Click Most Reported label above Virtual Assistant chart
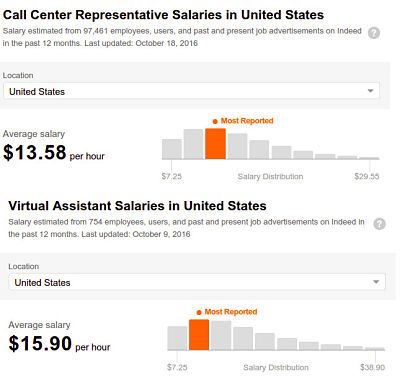This screenshot has width=400, height=387. pyautogui.click(x=227, y=312)
